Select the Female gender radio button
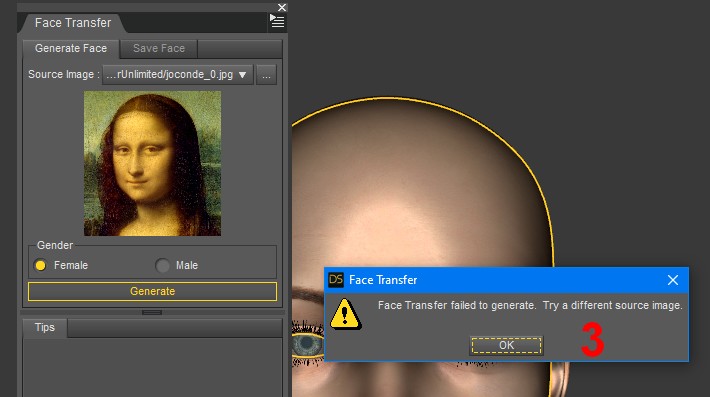Image resolution: width=710 pixels, height=397 pixels. [40, 265]
